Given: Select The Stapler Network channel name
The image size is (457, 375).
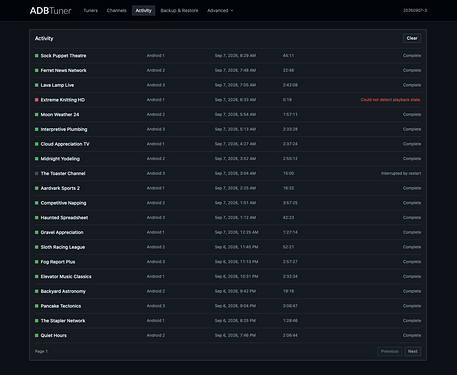Looking at the screenshot, I should (63, 321).
